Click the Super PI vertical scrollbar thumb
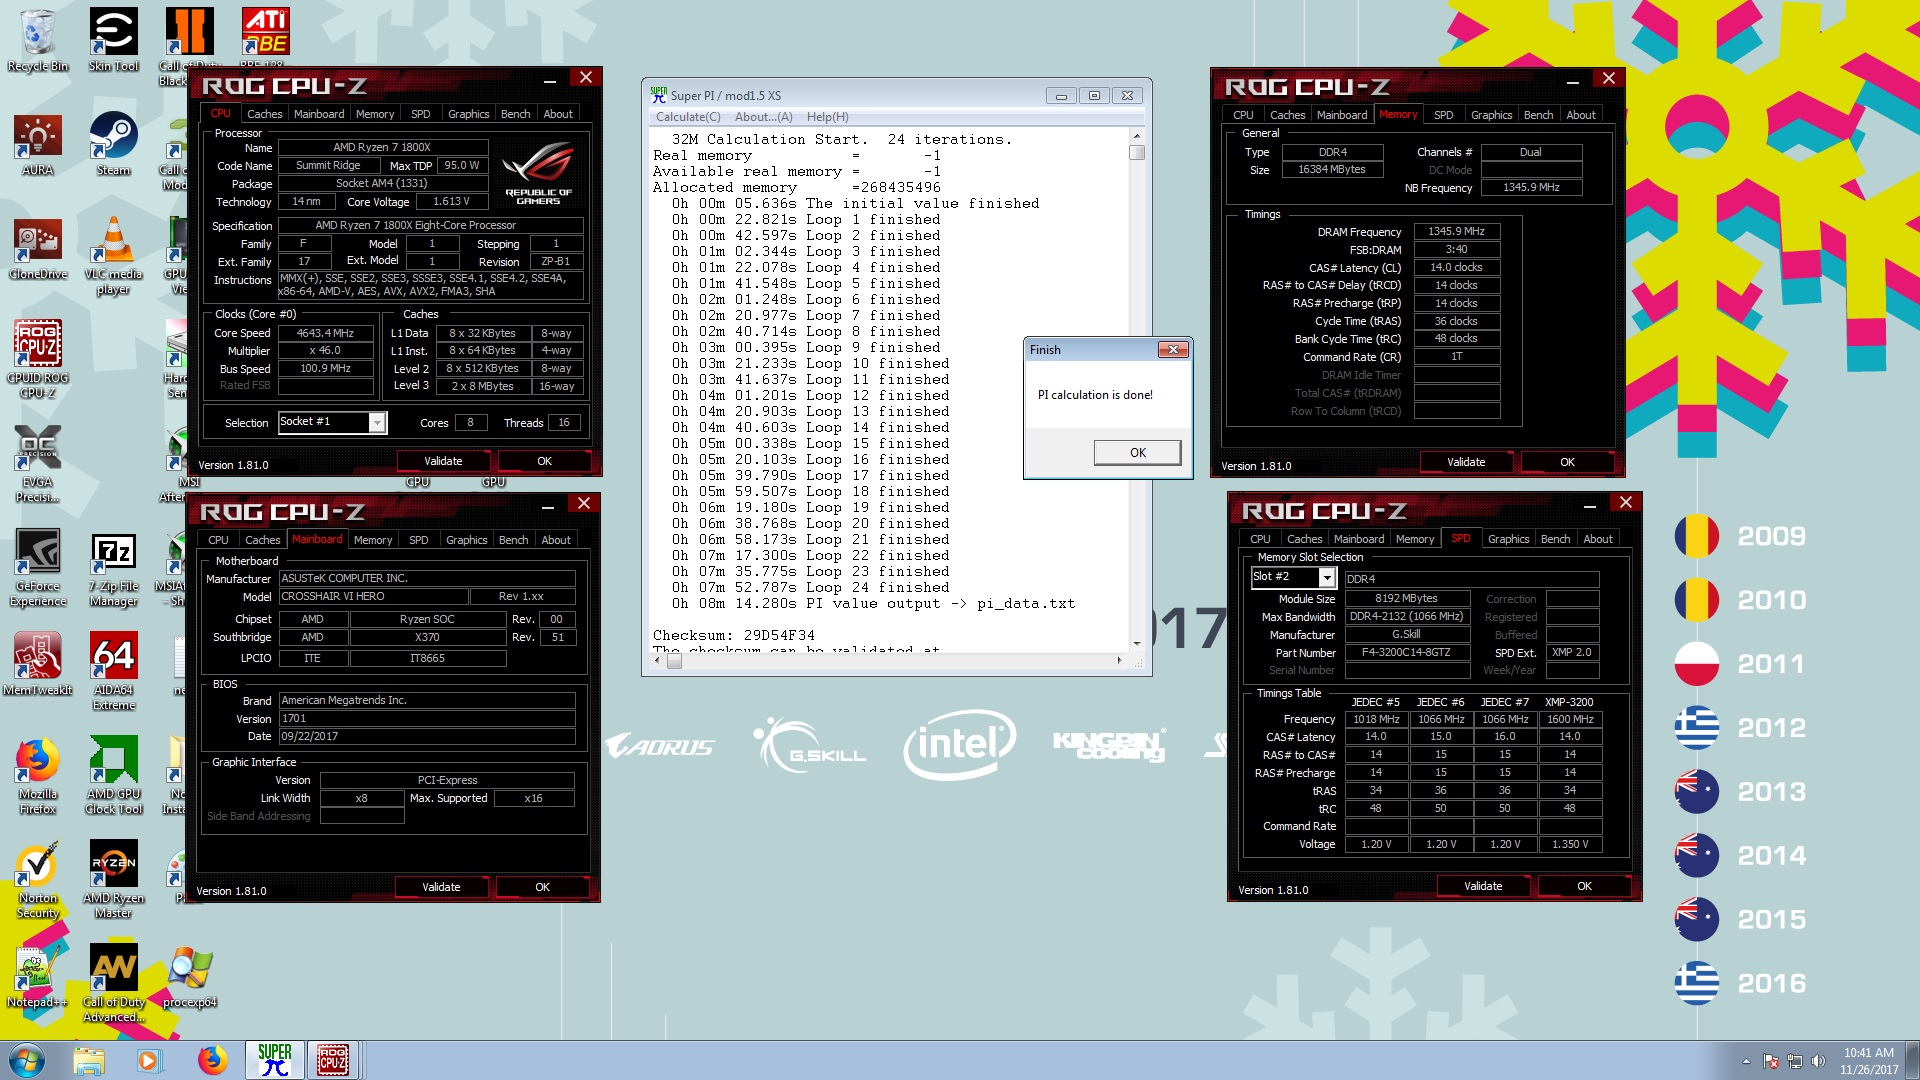Image resolution: width=1920 pixels, height=1080 pixels. click(1137, 153)
